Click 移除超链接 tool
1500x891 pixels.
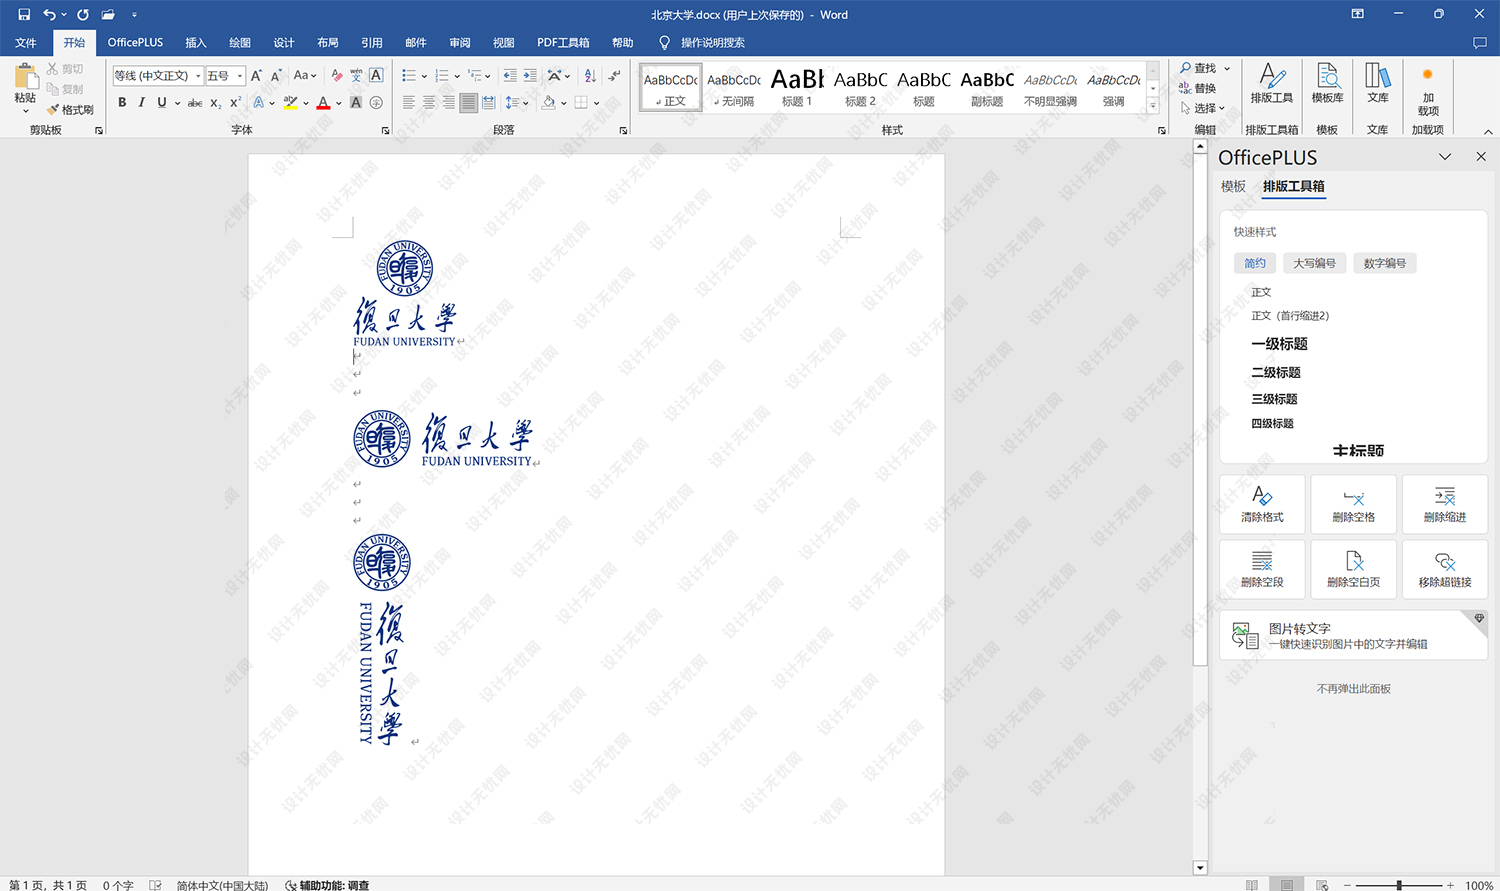tap(1445, 568)
